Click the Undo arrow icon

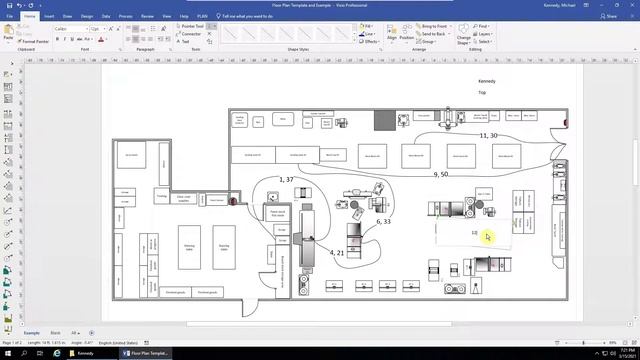click(19, 5)
